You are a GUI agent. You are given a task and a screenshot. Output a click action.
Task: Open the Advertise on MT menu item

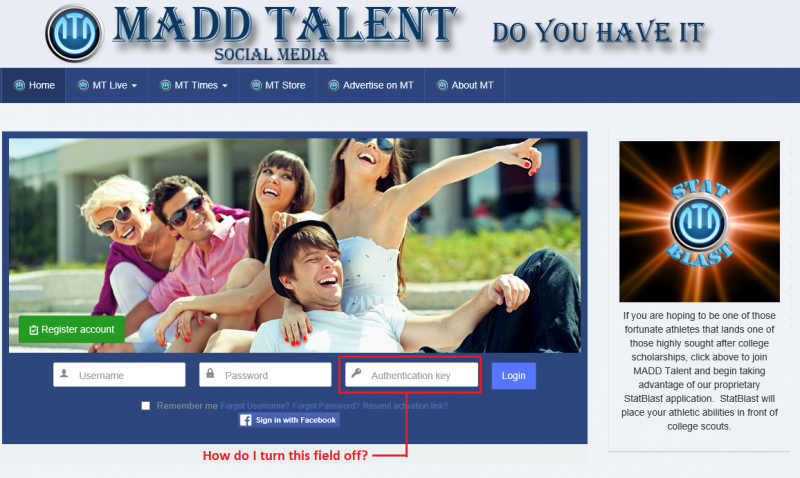(x=370, y=85)
